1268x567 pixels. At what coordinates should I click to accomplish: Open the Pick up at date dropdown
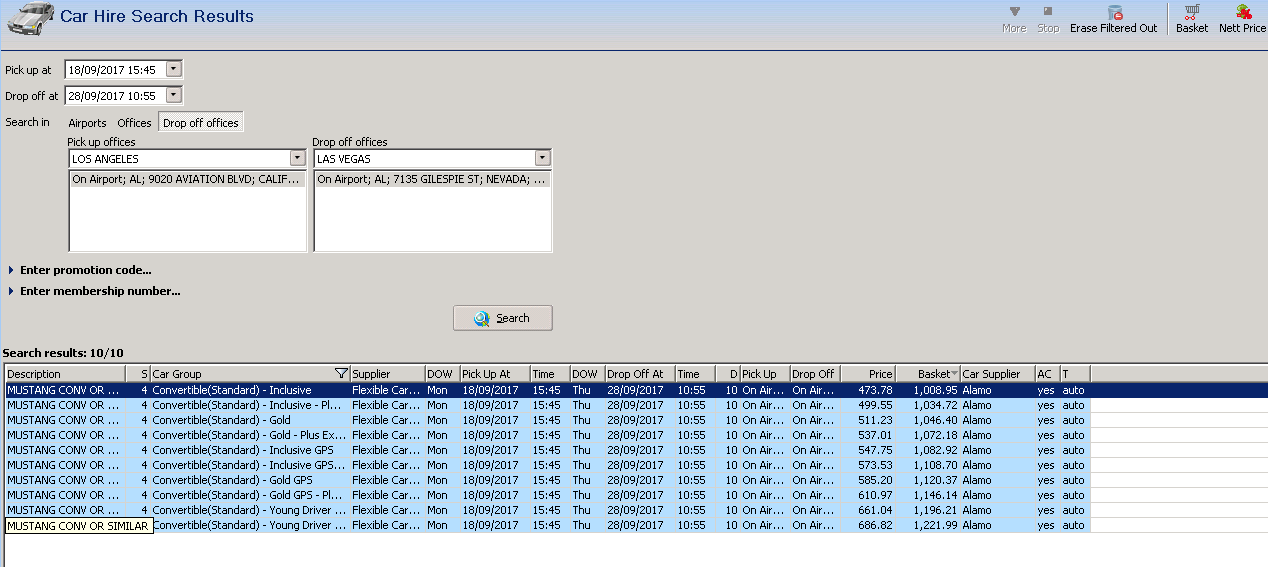click(174, 70)
